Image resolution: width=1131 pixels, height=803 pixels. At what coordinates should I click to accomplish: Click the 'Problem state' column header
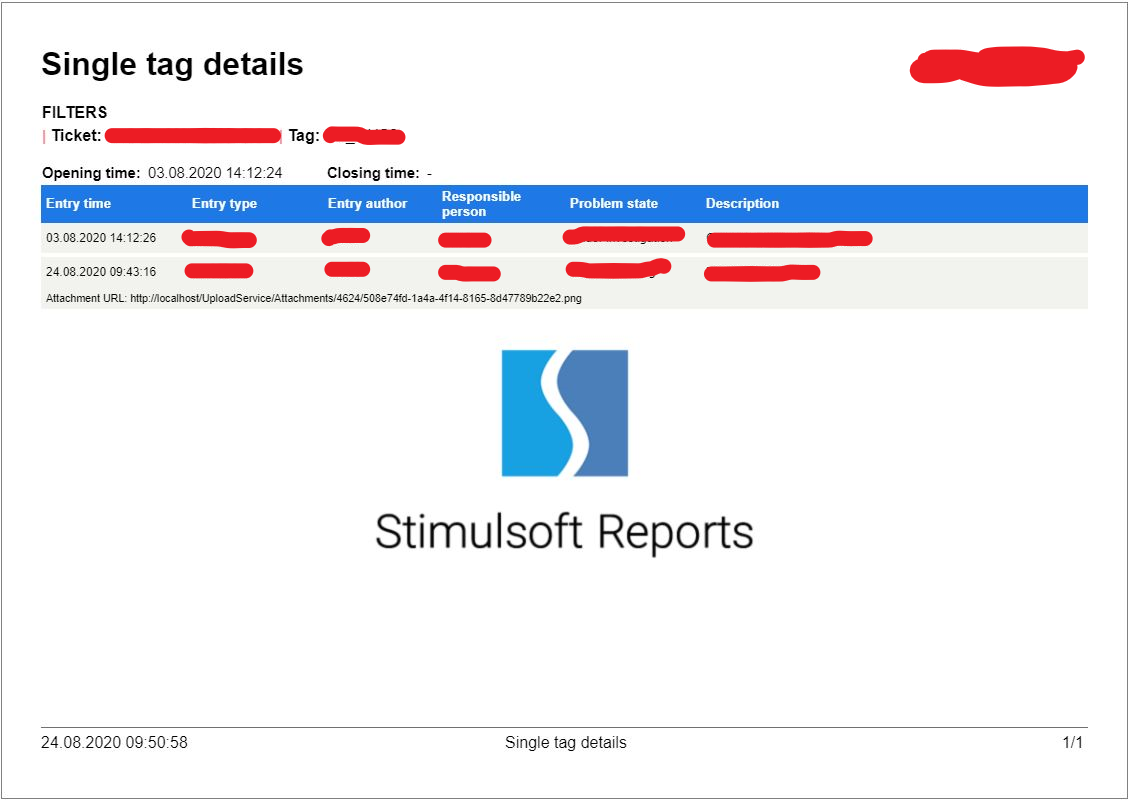[614, 203]
